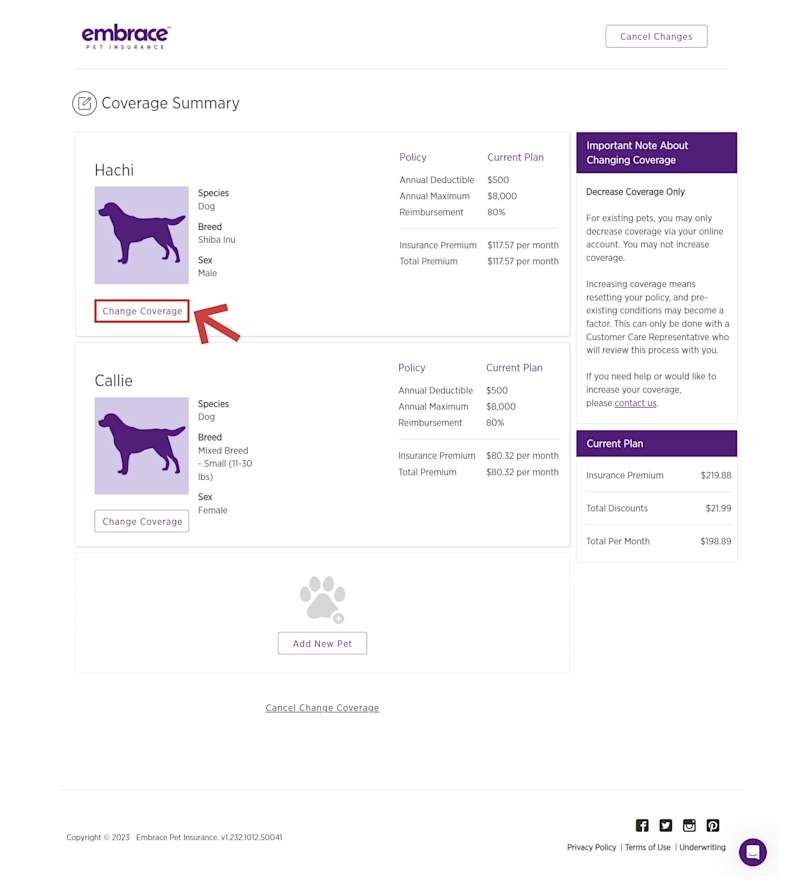Click Change Coverage for Callie
The image size is (804, 891).
[141, 521]
